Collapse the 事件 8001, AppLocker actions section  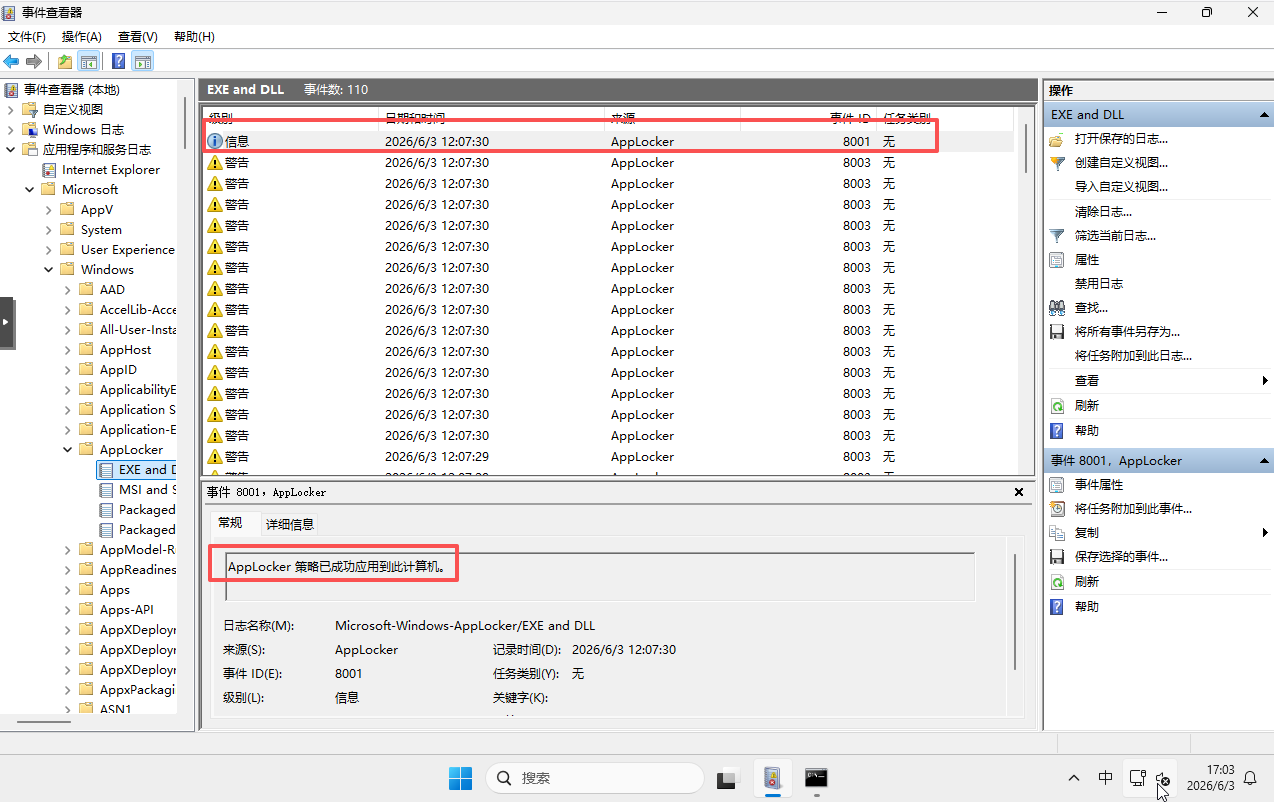(x=1264, y=461)
